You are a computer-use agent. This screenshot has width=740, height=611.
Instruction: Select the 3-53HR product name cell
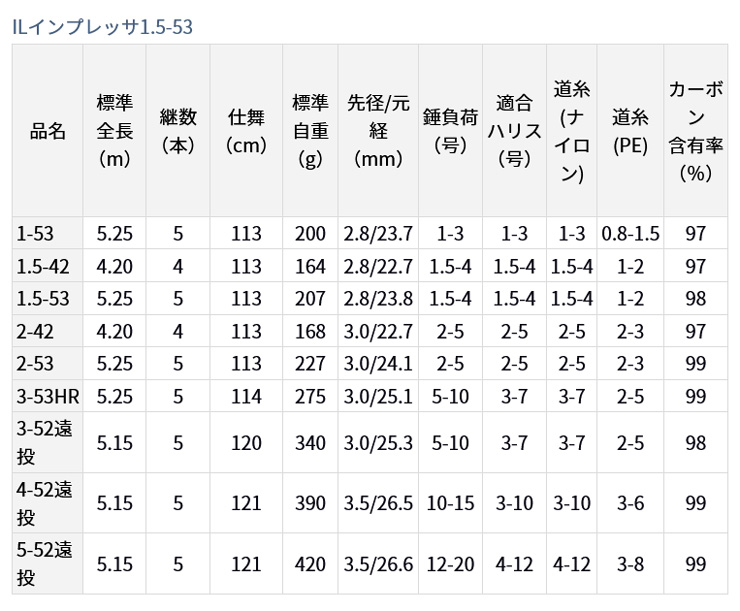[47, 397]
